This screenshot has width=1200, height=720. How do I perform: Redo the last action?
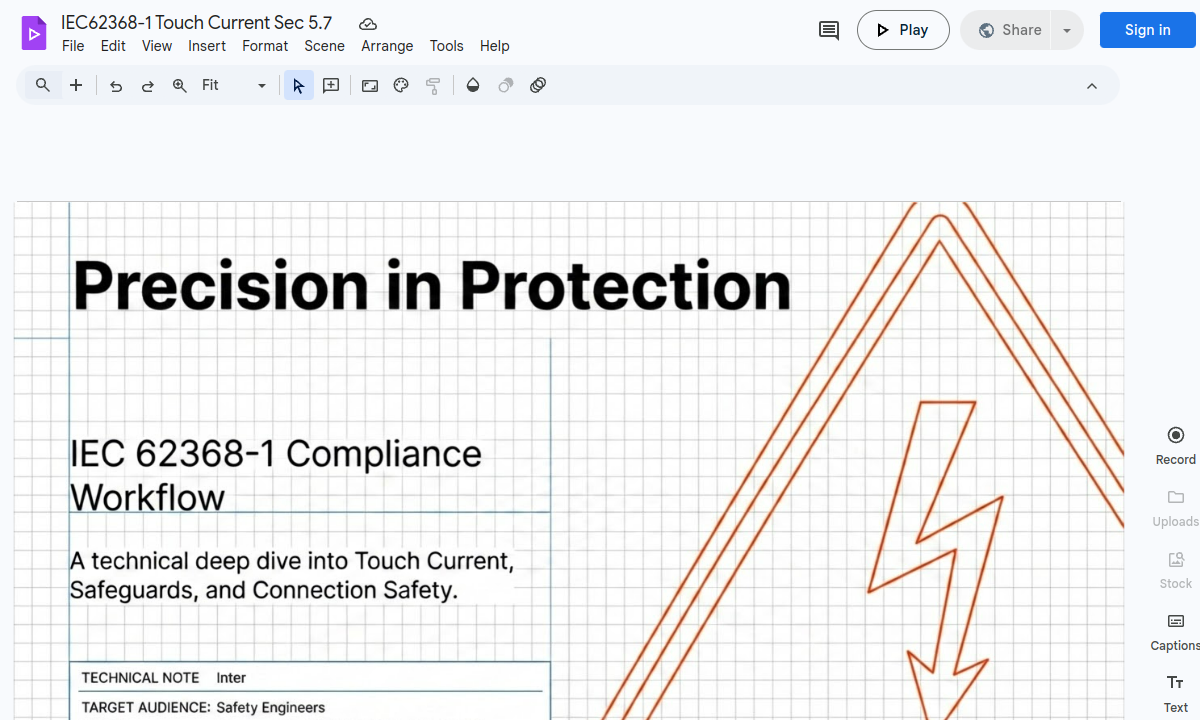(147, 85)
